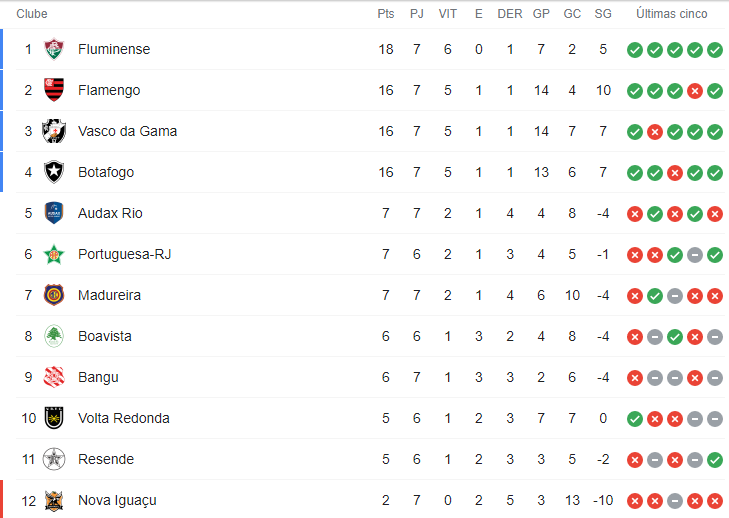The height and width of the screenshot is (518, 729).
Task: Click the Boavista tree crest
Action: click(x=54, y=336)
